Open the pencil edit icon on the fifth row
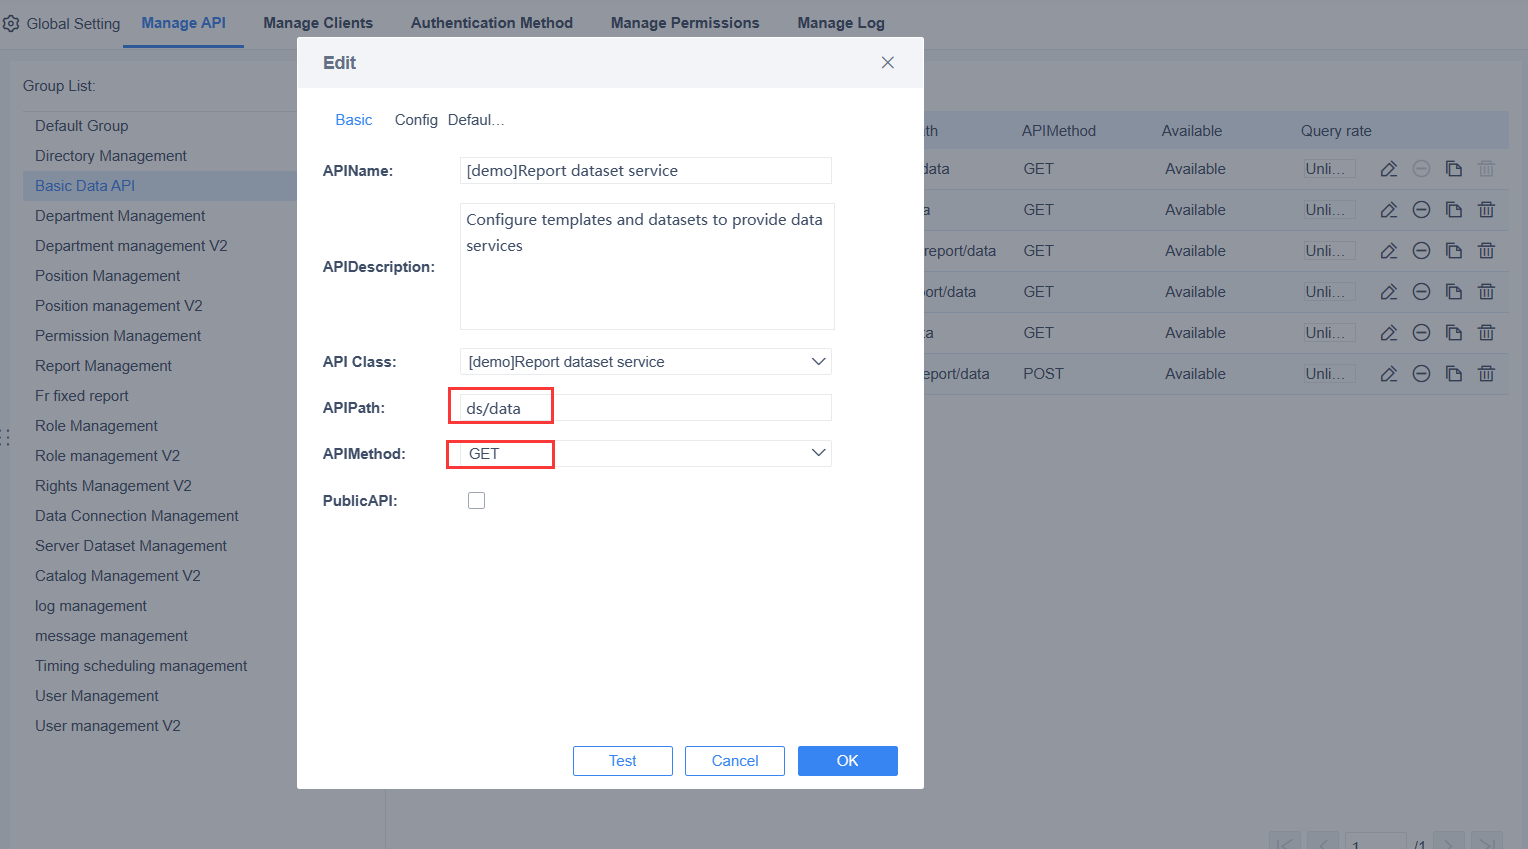Image resolution: width=1528 pixels, height=849 pixels. [1388, 332]
